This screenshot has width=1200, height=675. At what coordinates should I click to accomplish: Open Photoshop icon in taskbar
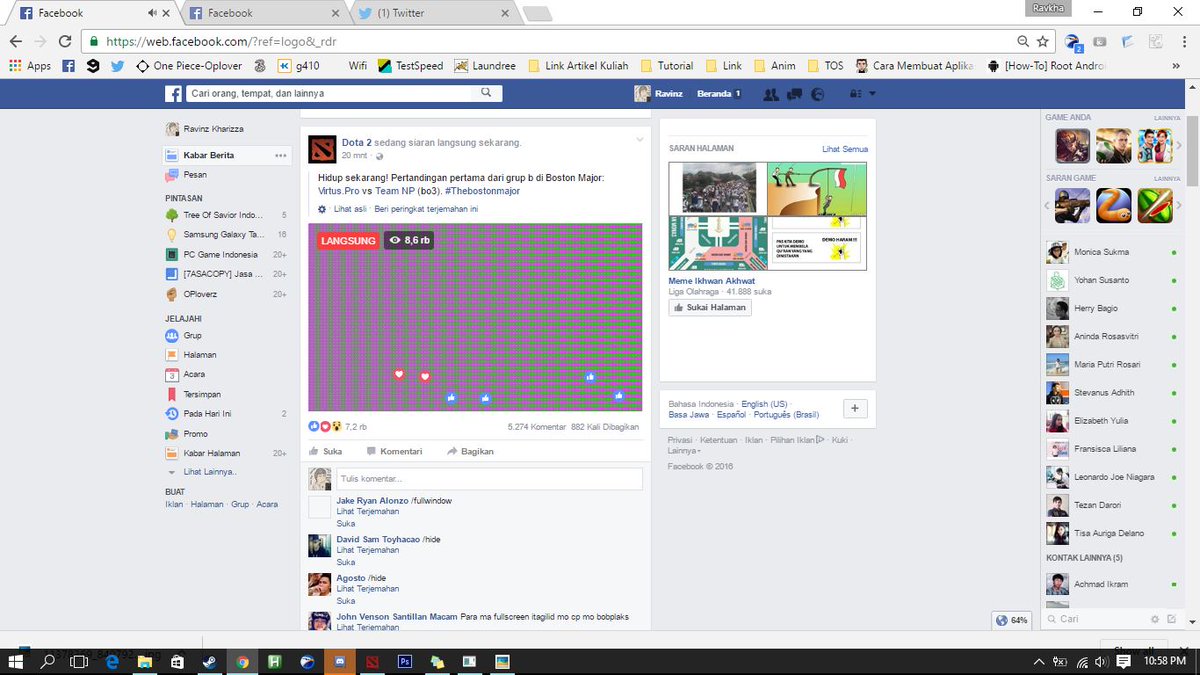coord(405,661)
